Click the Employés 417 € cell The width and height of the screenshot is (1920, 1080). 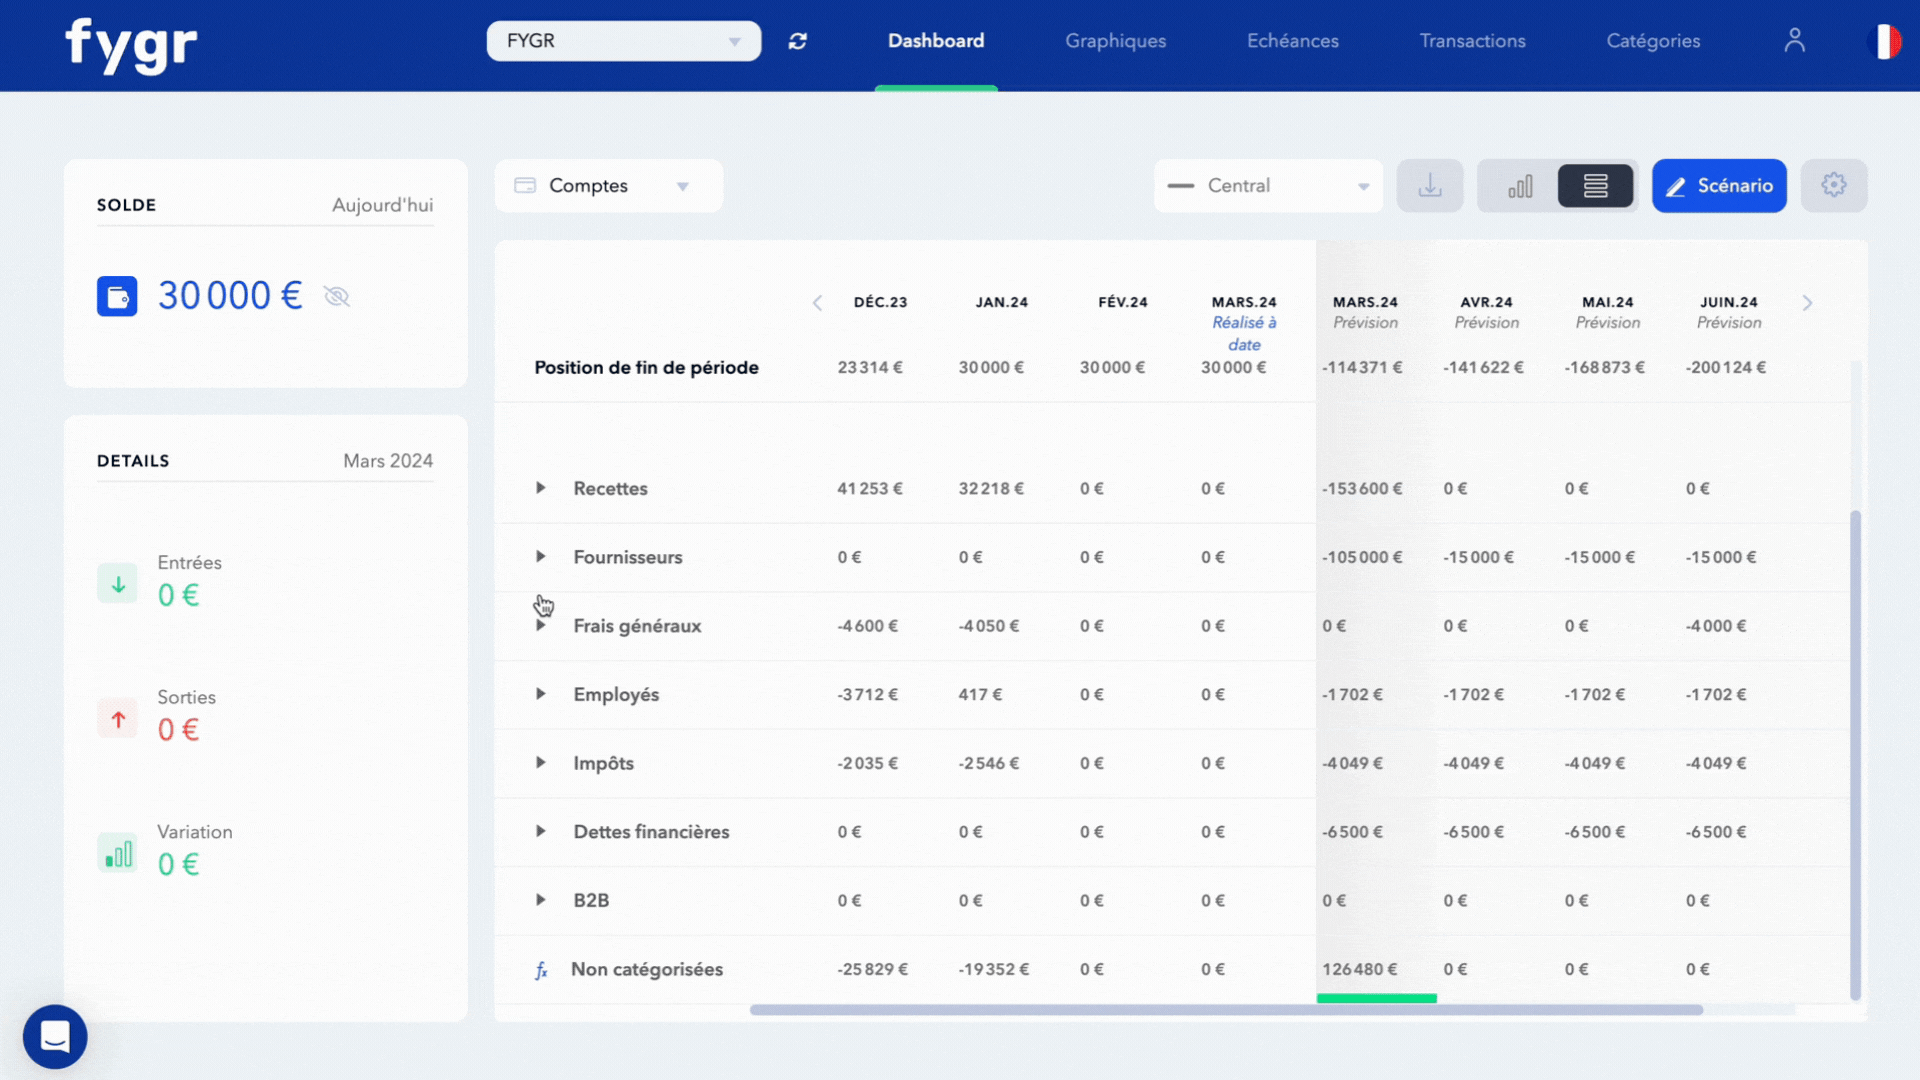point(980,694)
